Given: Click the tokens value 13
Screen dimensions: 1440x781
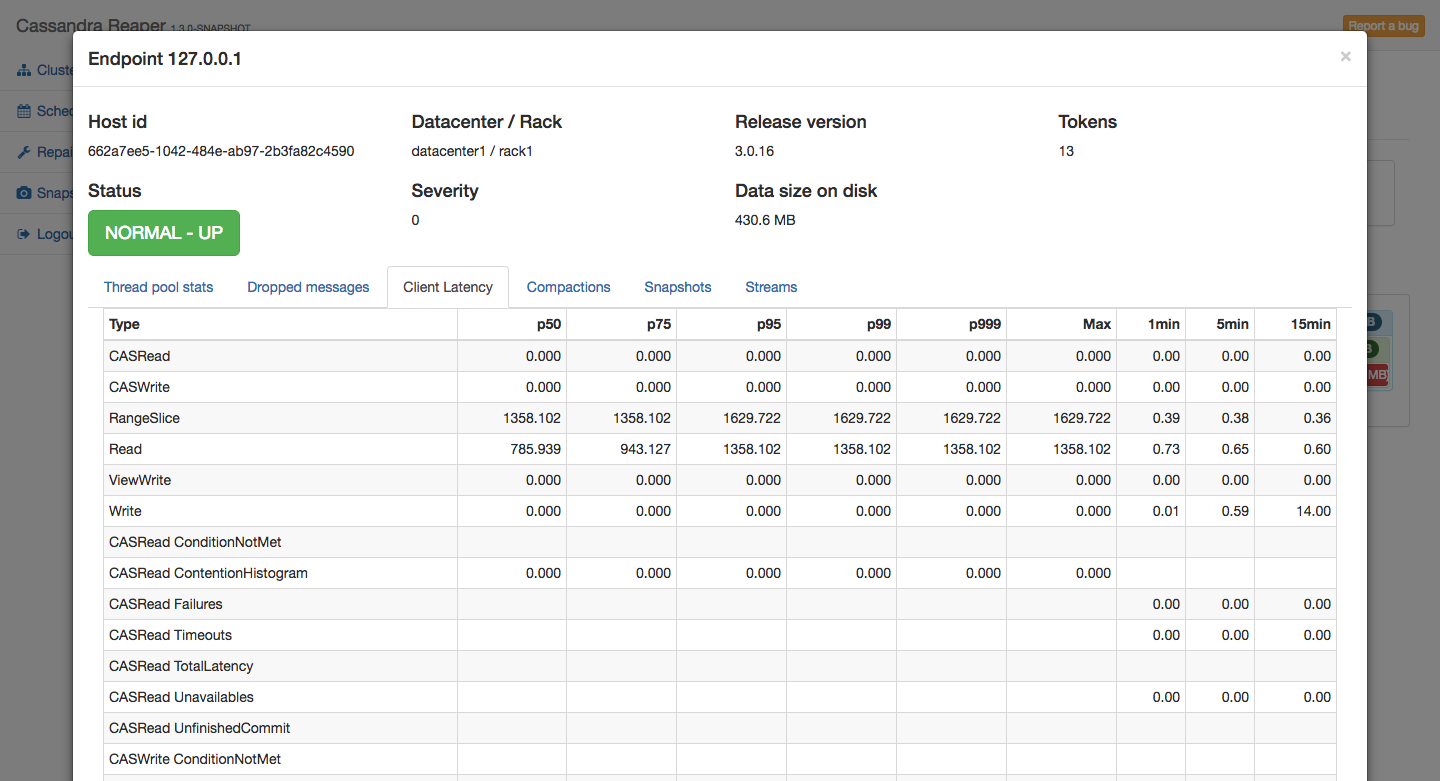Looking at the screenshot, I should click(x=1066, y=151).
